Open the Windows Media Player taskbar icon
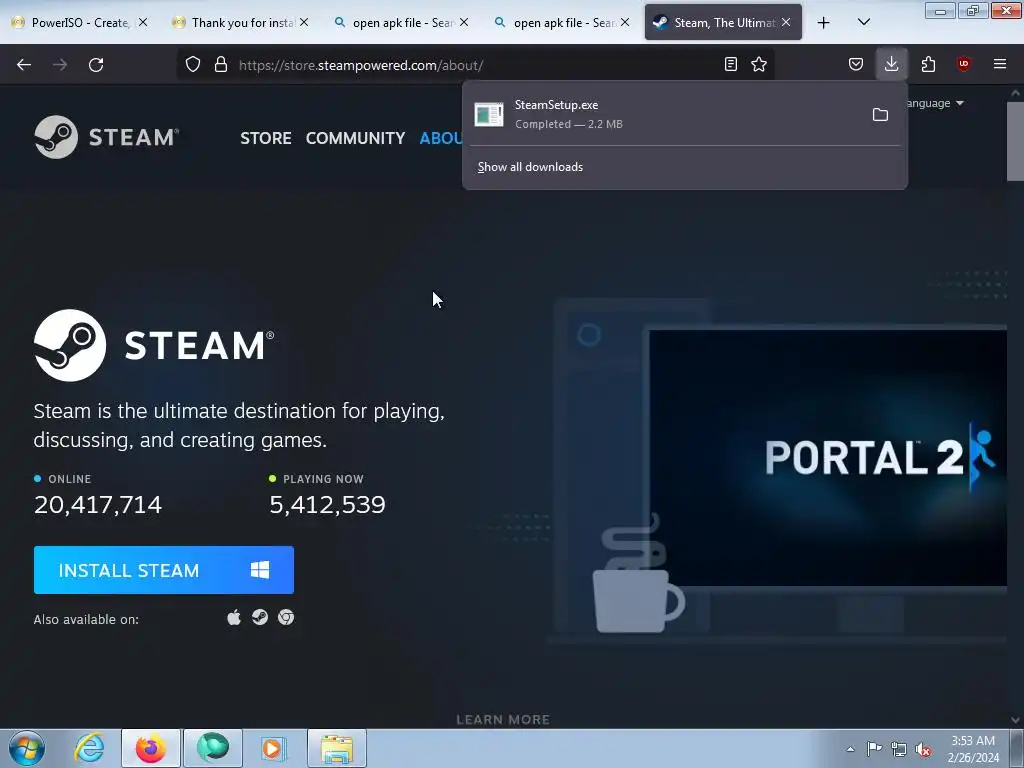Screen dimensions: 1024x768 click(273, 748)
